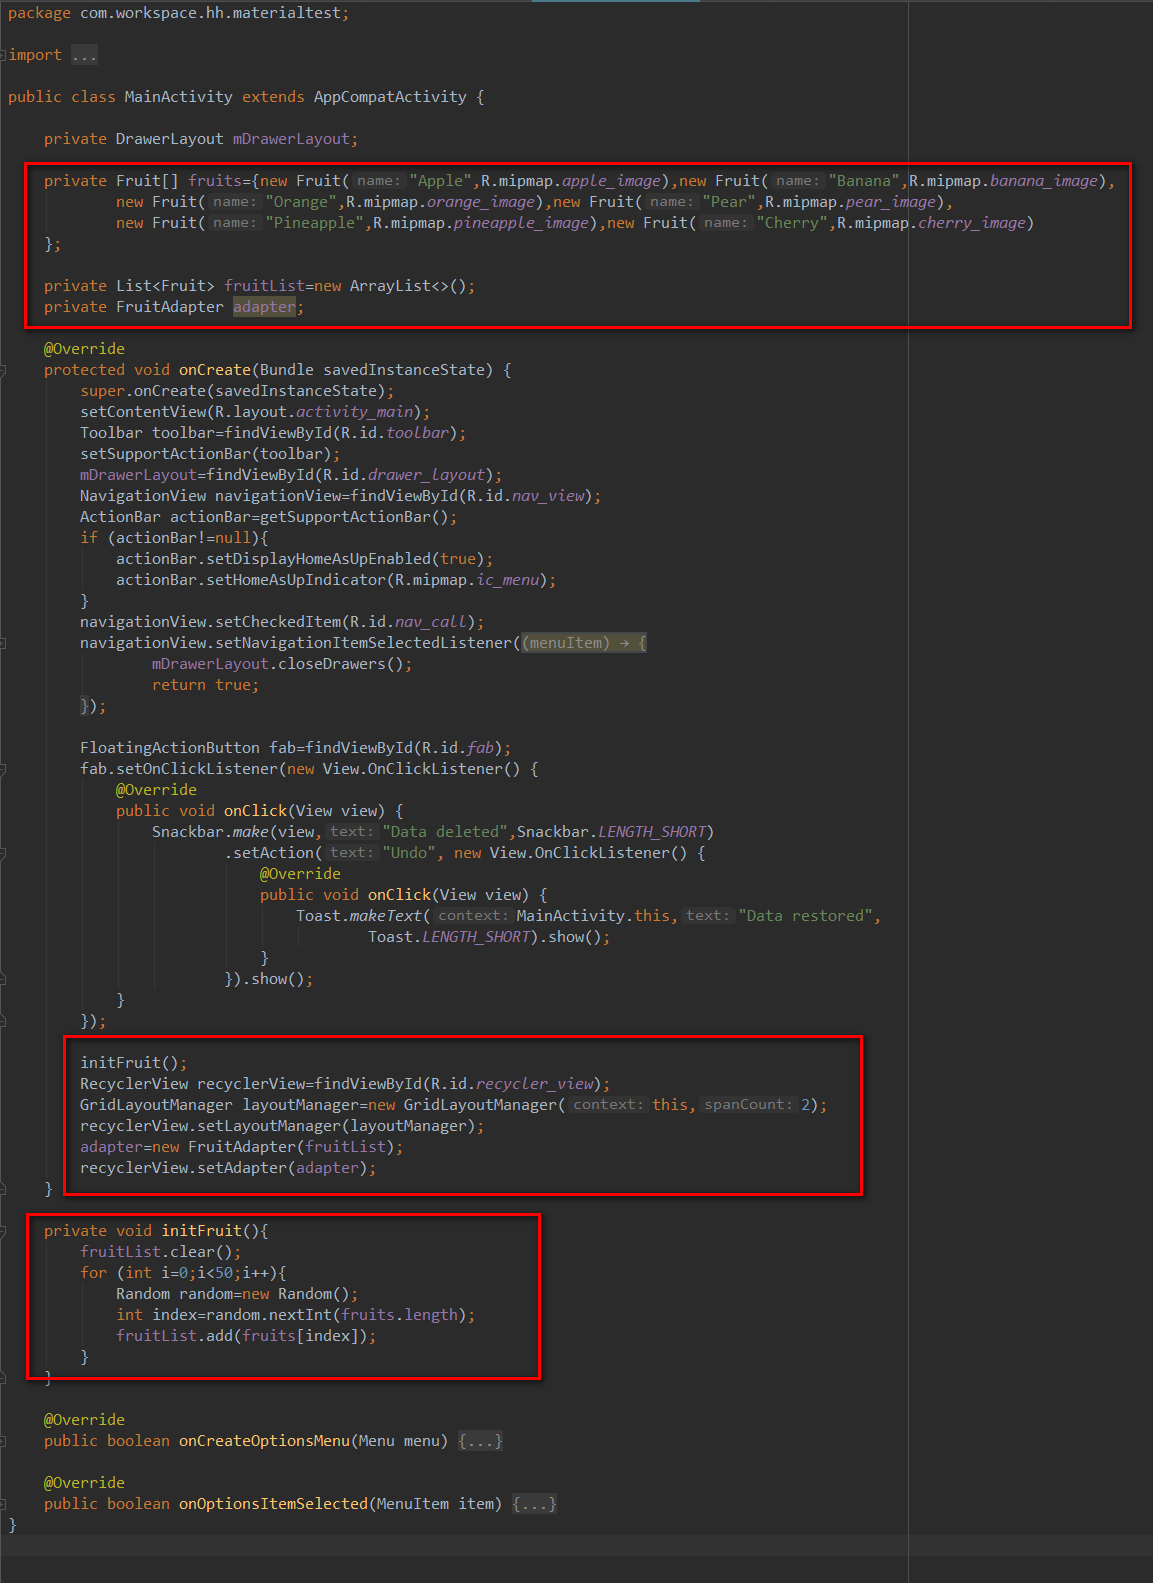Click MainActivity in the class declaration
The width and height of the screenshot is (1153, 1583).
coord(178,97)
